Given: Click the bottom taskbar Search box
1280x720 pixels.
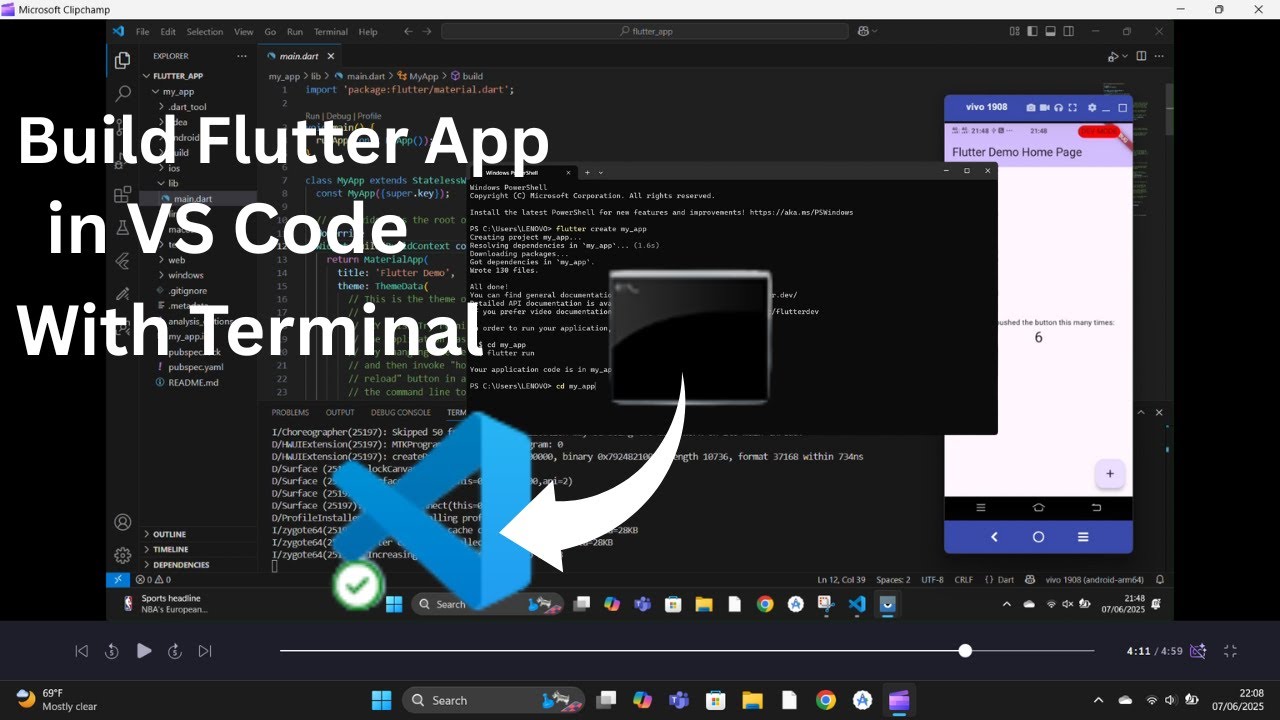Looking at the screenshot, I should click(494, 700).
